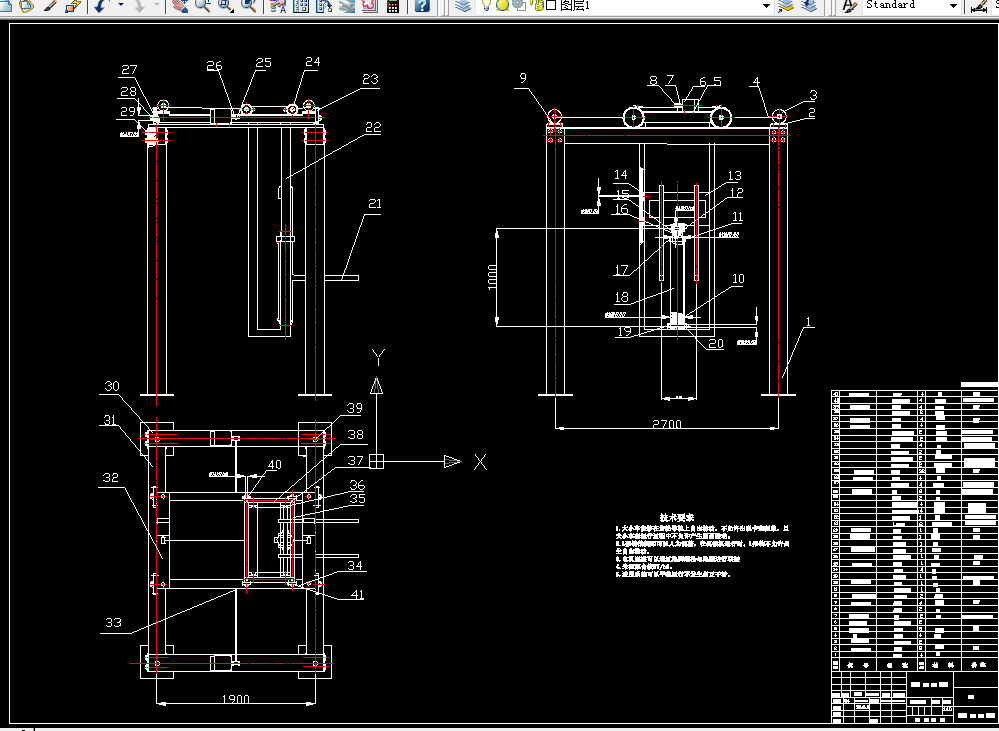The width and height of the screenshot is (999, 731).
Task: Select part callout number 30
Action: [x=111, y=386]
